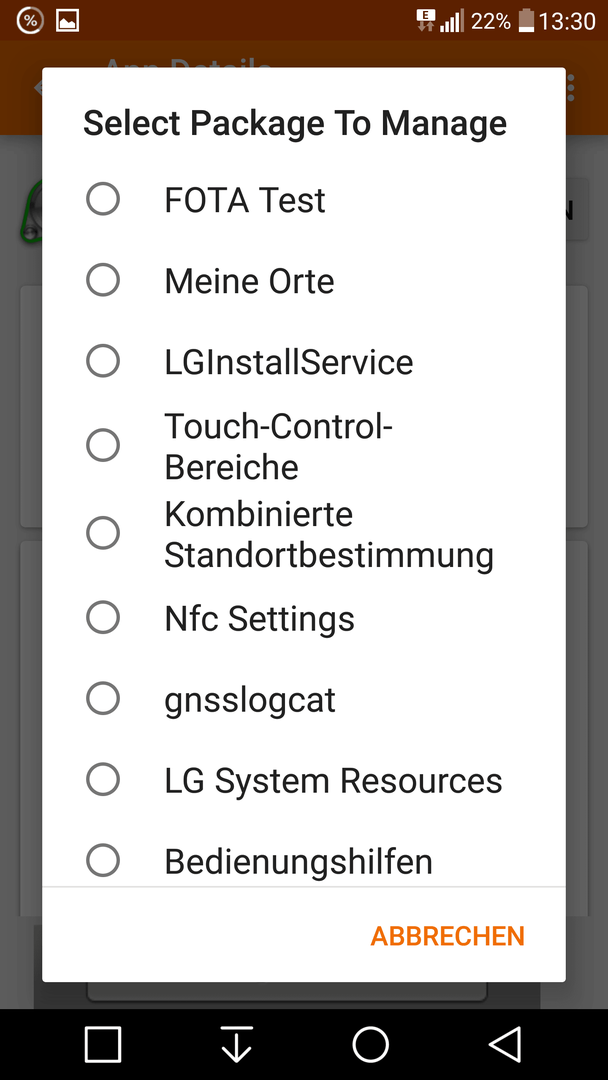608x1080 pixels.
Task: Tap the notification pull-down arrow icon
Action: click(x=237, y=1044)
